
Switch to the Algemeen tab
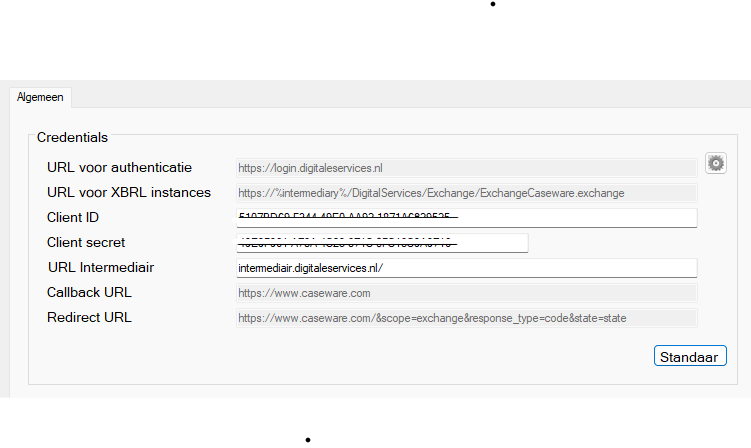[x=40, y=97]
